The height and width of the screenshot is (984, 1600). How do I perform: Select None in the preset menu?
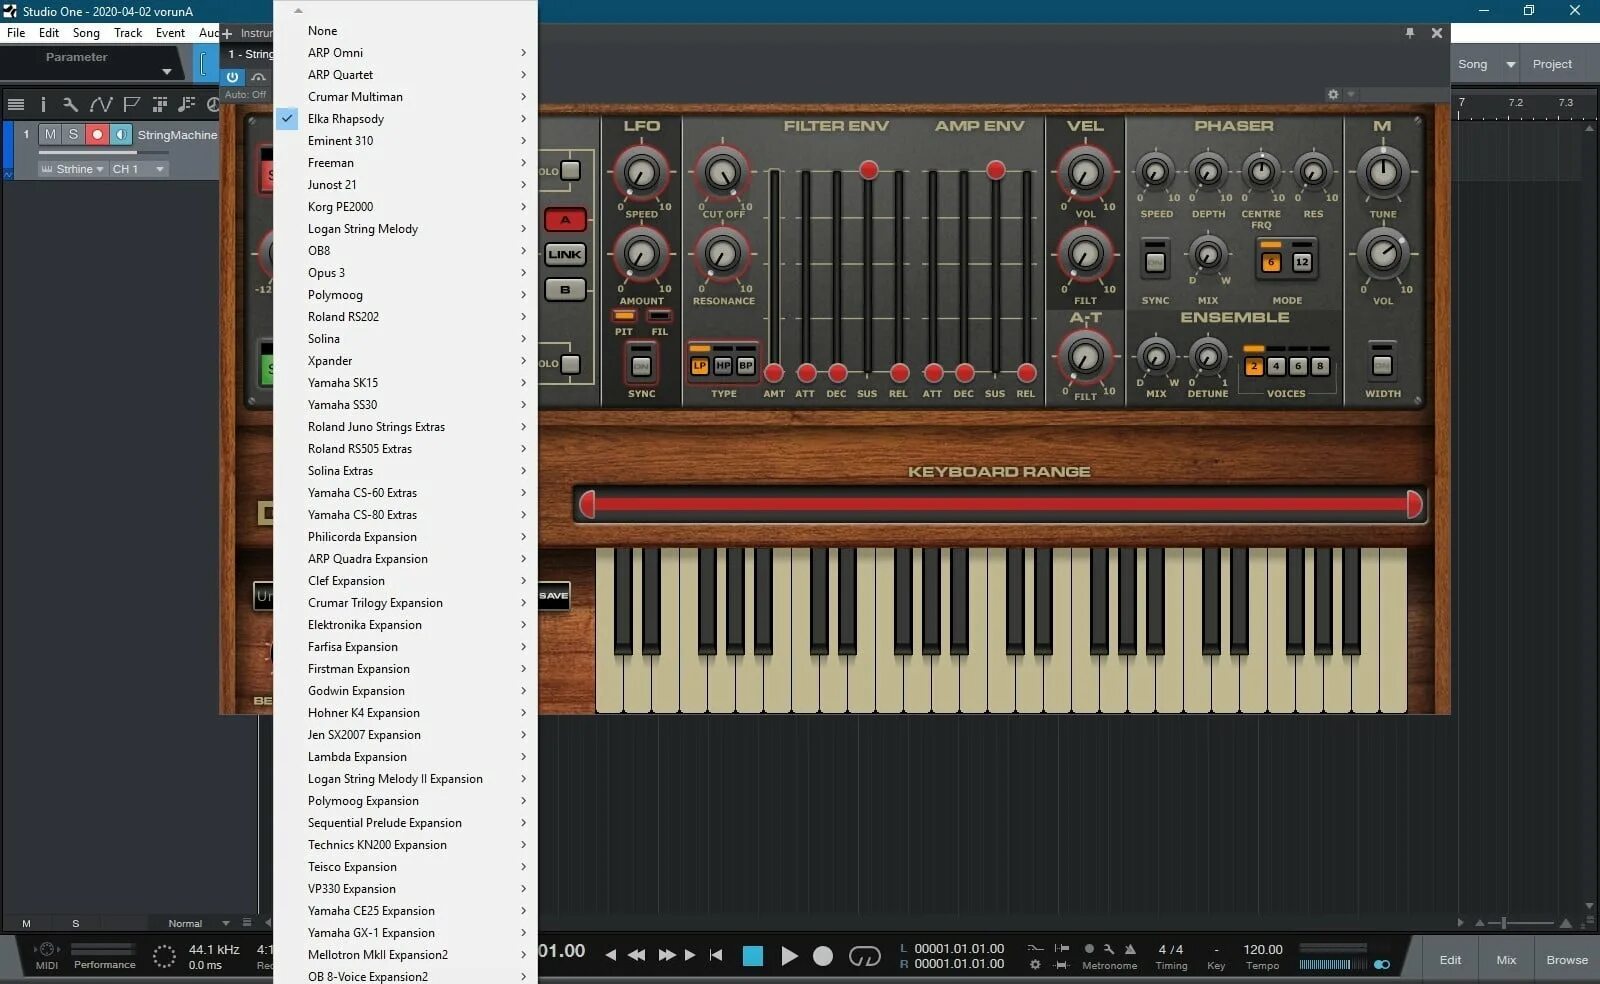coord(405,31)
